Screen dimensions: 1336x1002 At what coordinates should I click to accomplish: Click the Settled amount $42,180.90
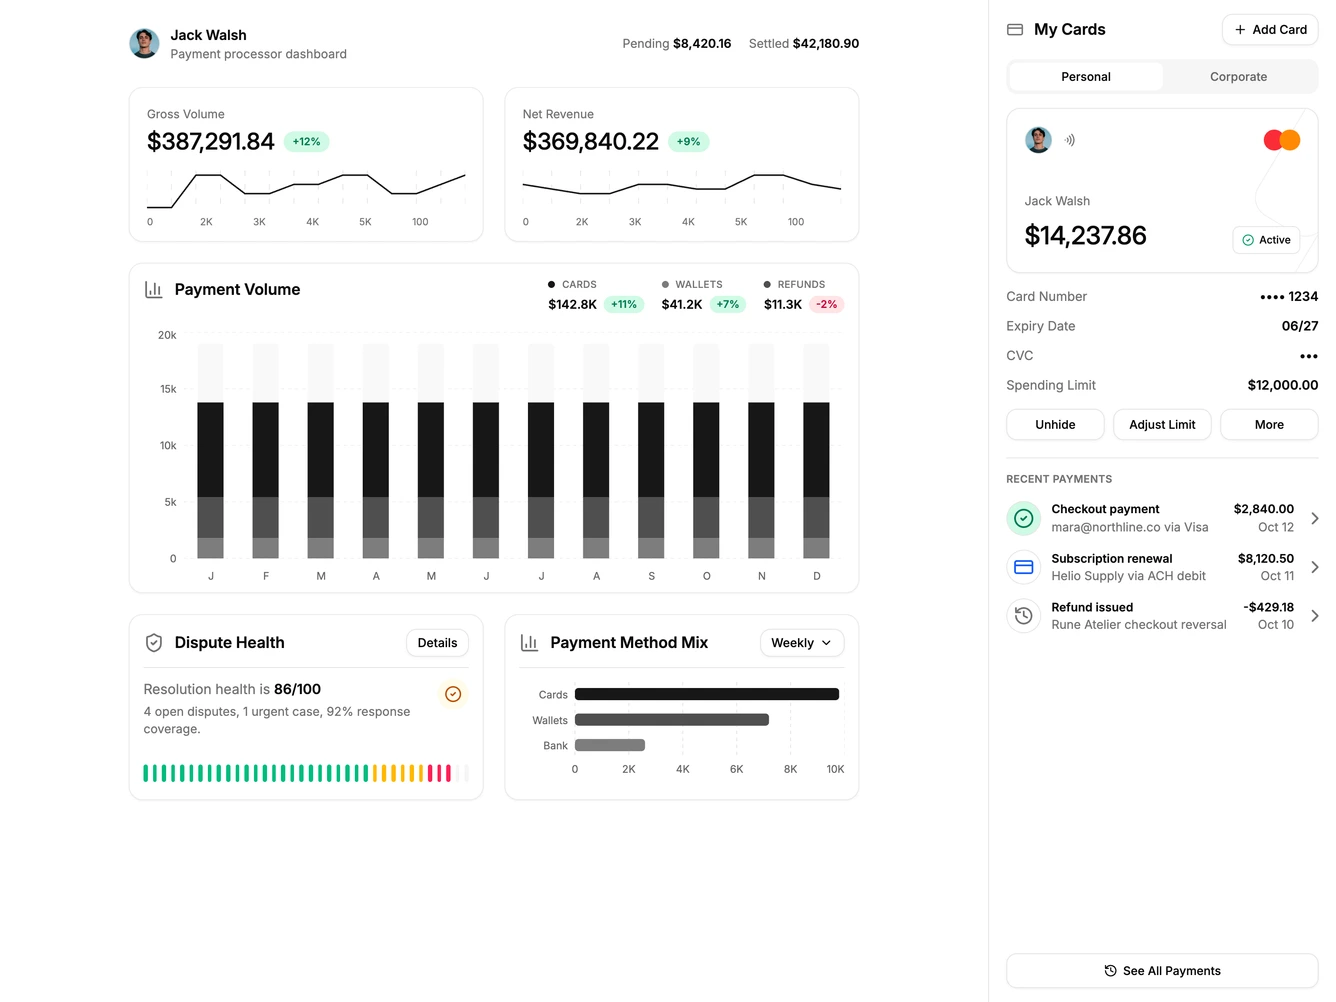click(826, 44)
